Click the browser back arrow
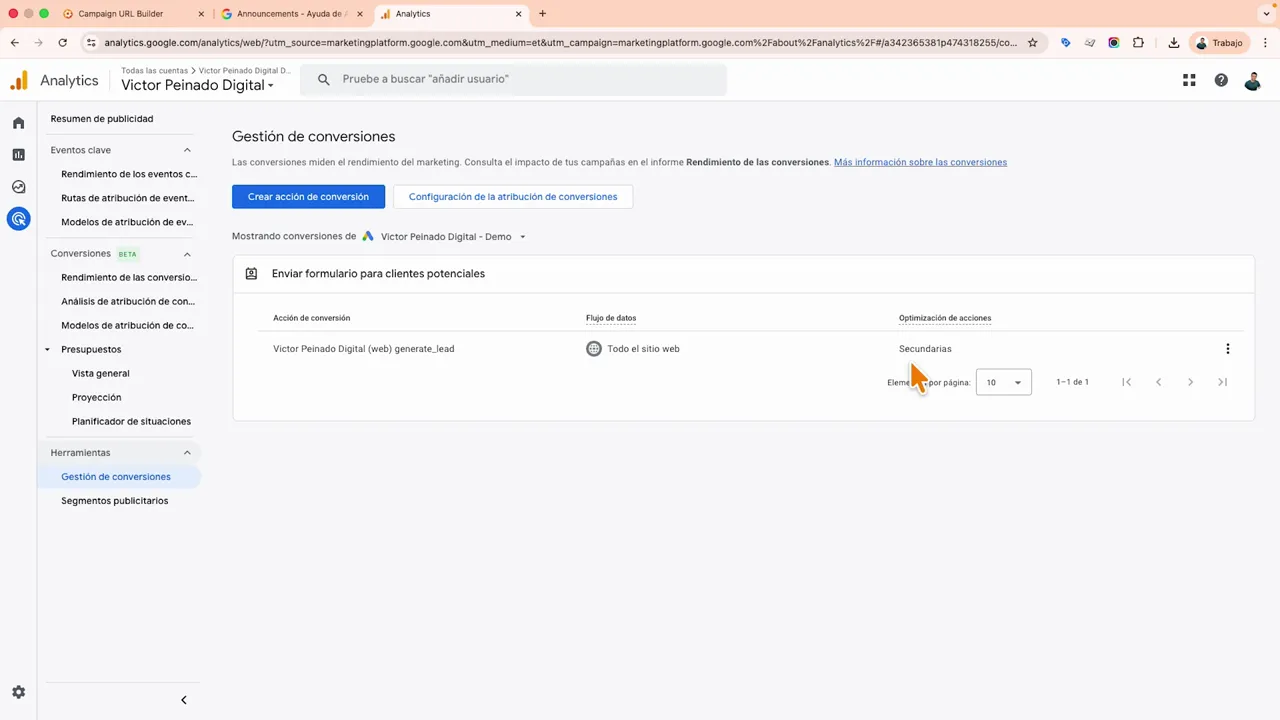 tap(15, 43)
